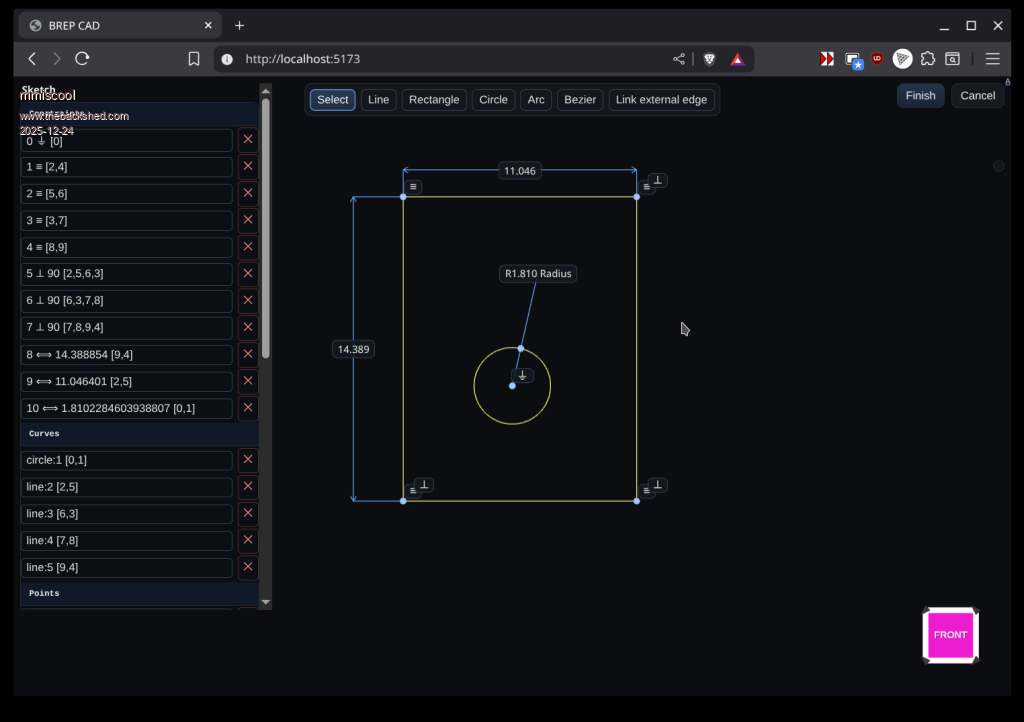The height and width of the screenshot is (722, 1024).
Task: Click the ground constraint icon at circle center
Action: point(522,376)
